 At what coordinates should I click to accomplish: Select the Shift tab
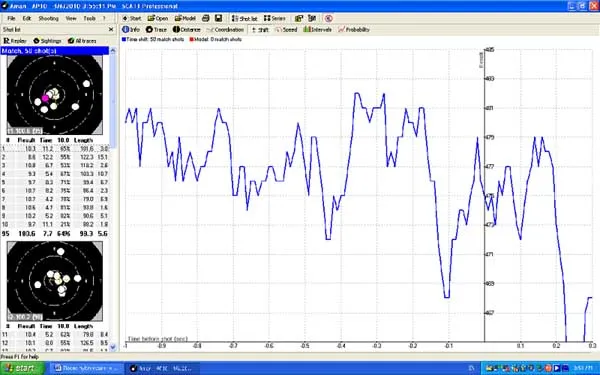coord(260,29)
